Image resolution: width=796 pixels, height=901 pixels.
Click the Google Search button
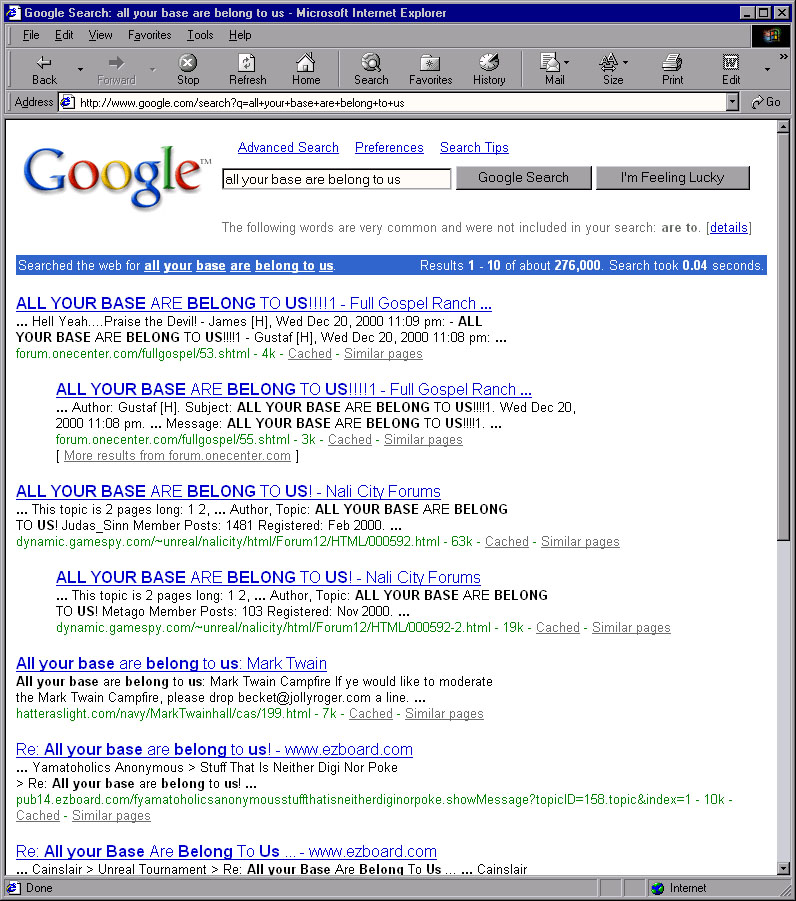523,178
